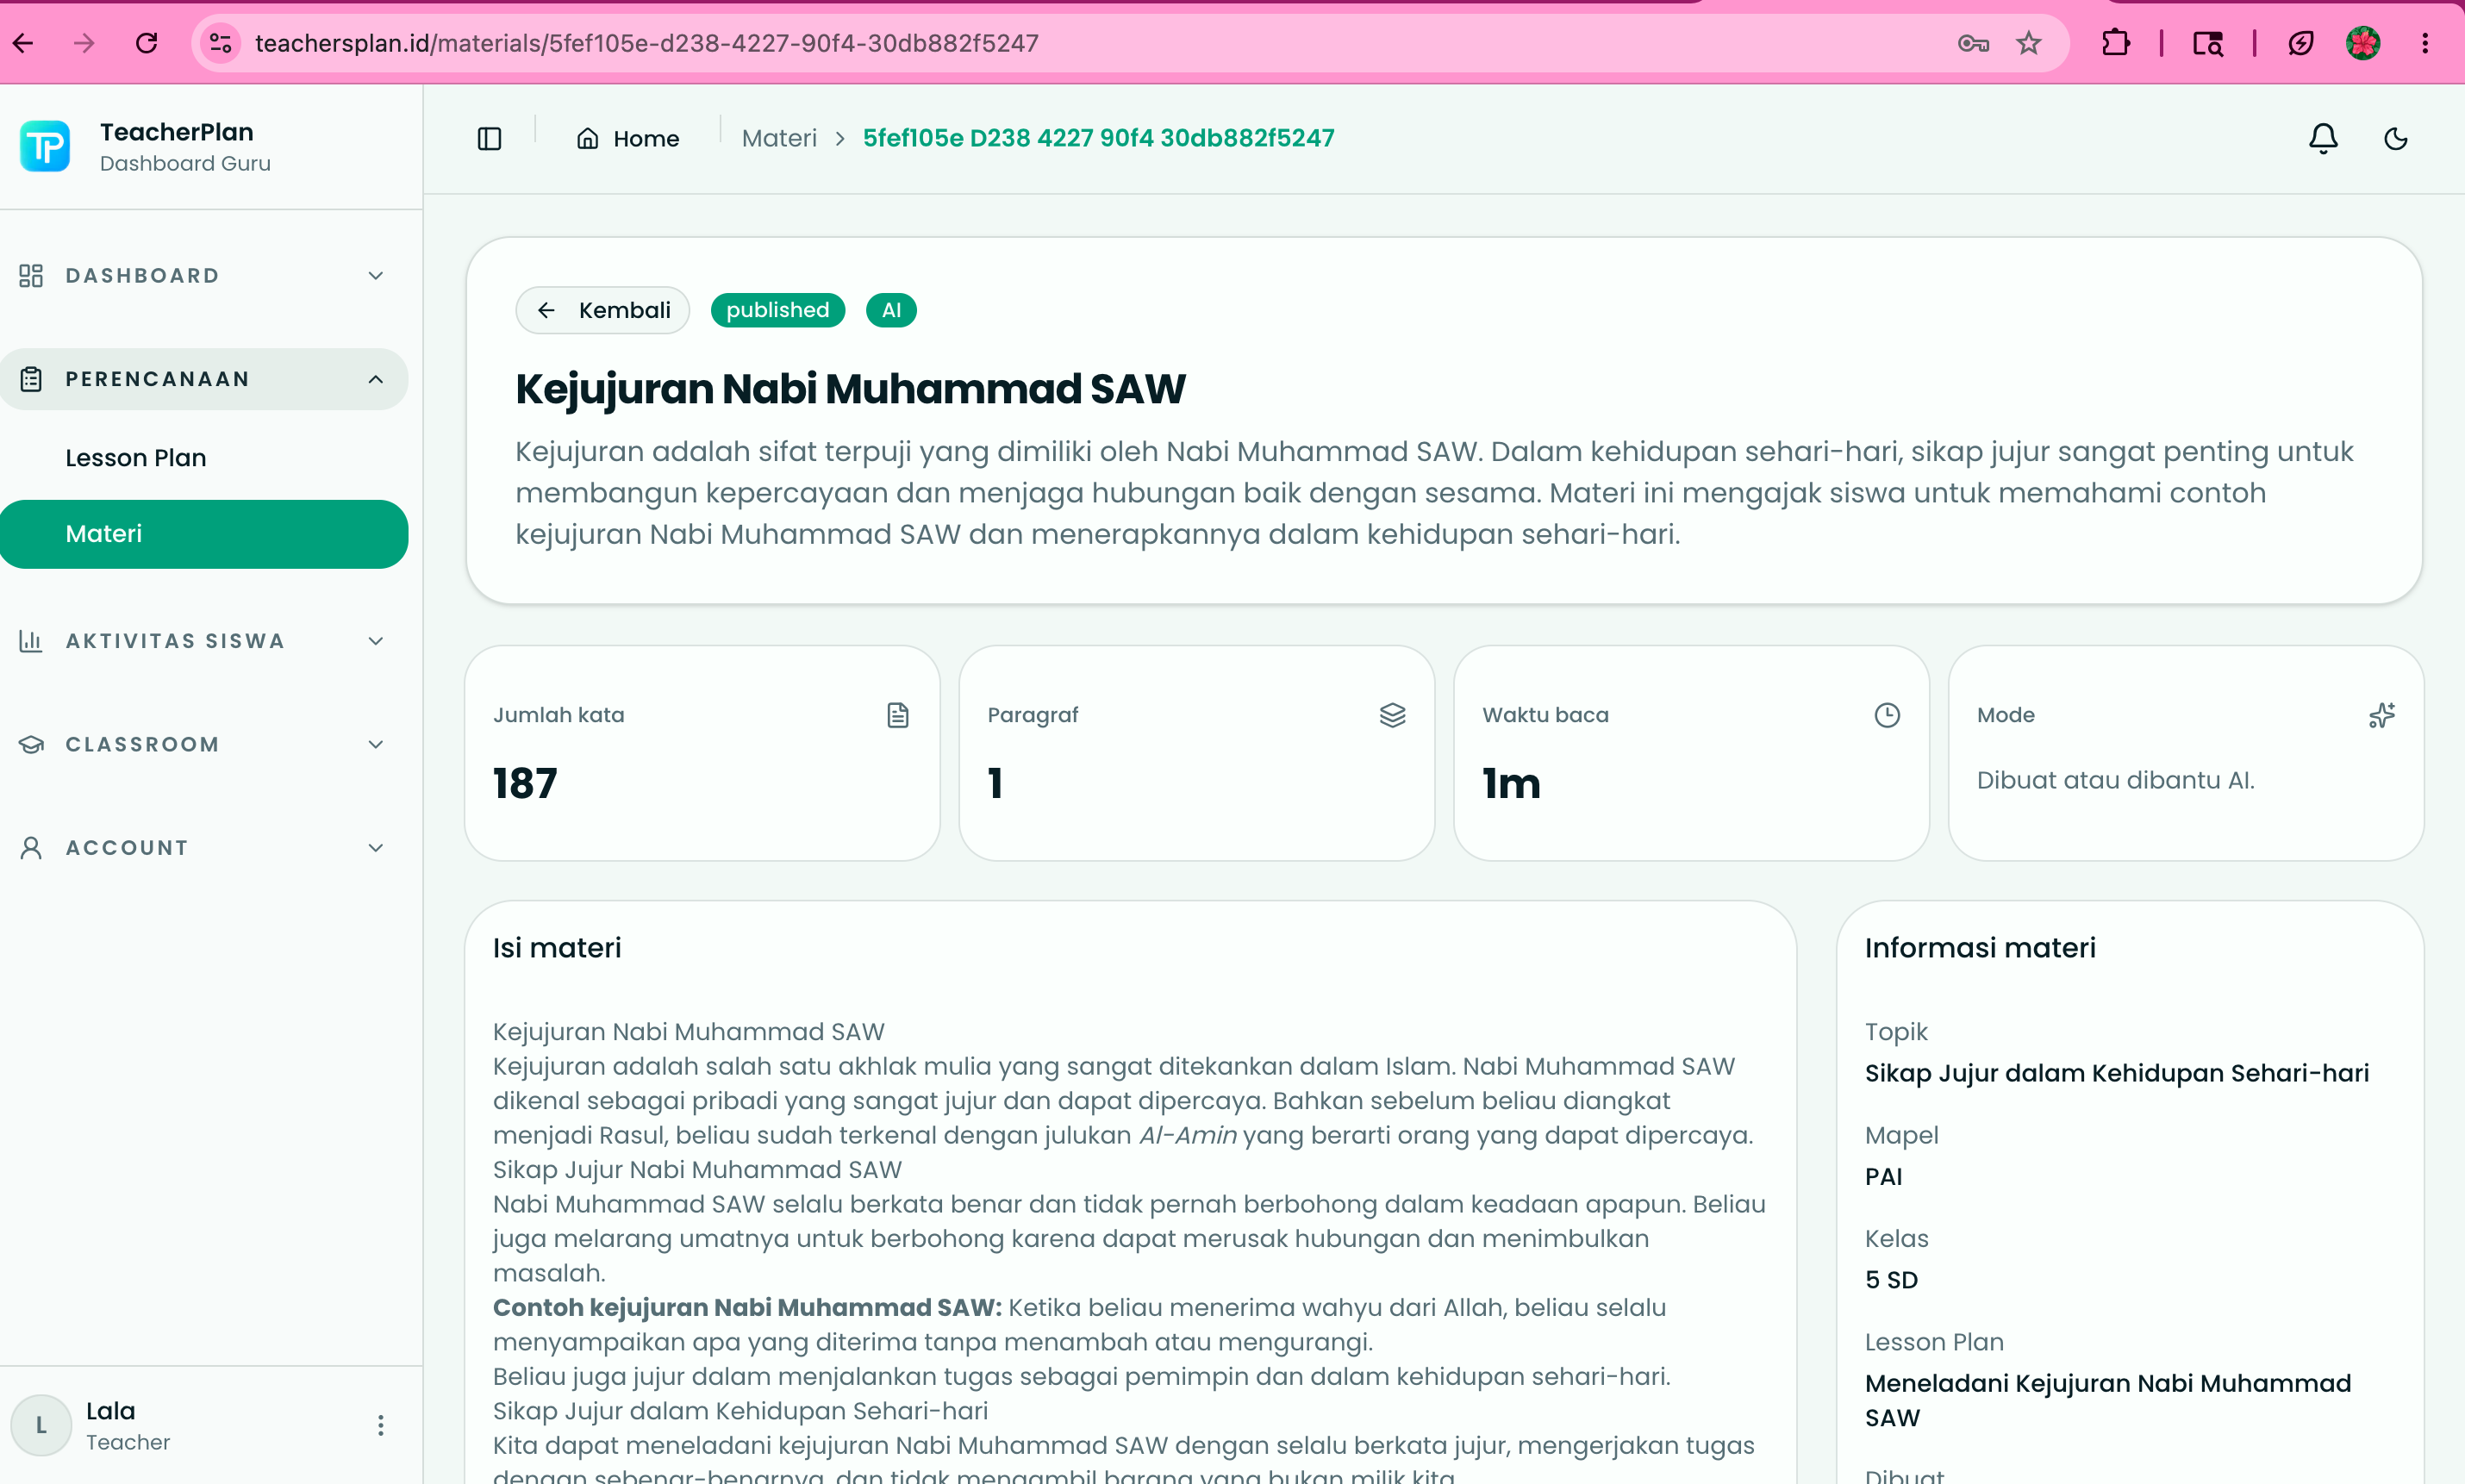Click the Classroom graduation cap icon
This screenshot has width=2465, height=1484.
click(31, 744)
